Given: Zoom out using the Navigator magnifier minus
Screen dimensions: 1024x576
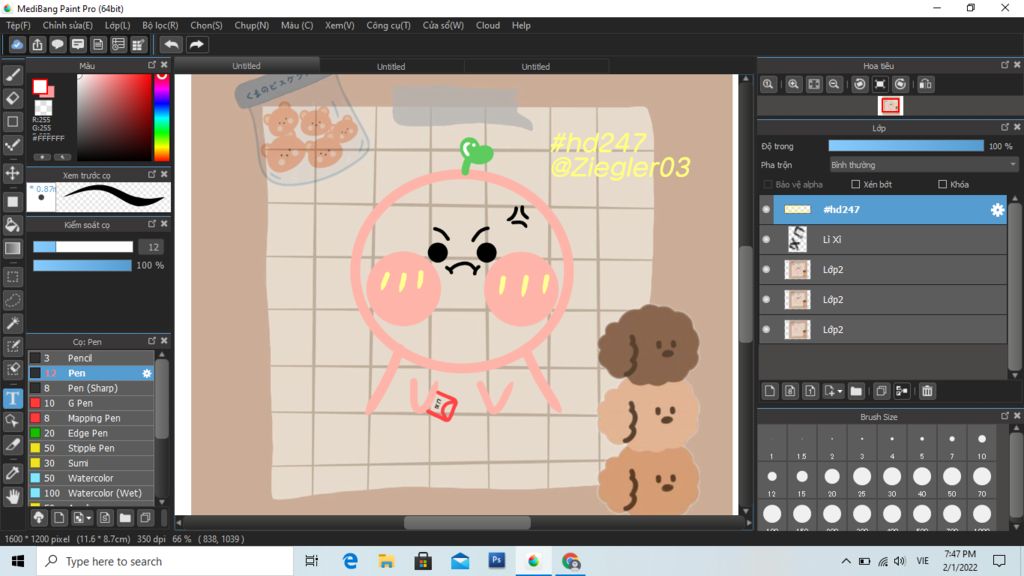Looking at the screenshot, I should click(x=834, y=84).
